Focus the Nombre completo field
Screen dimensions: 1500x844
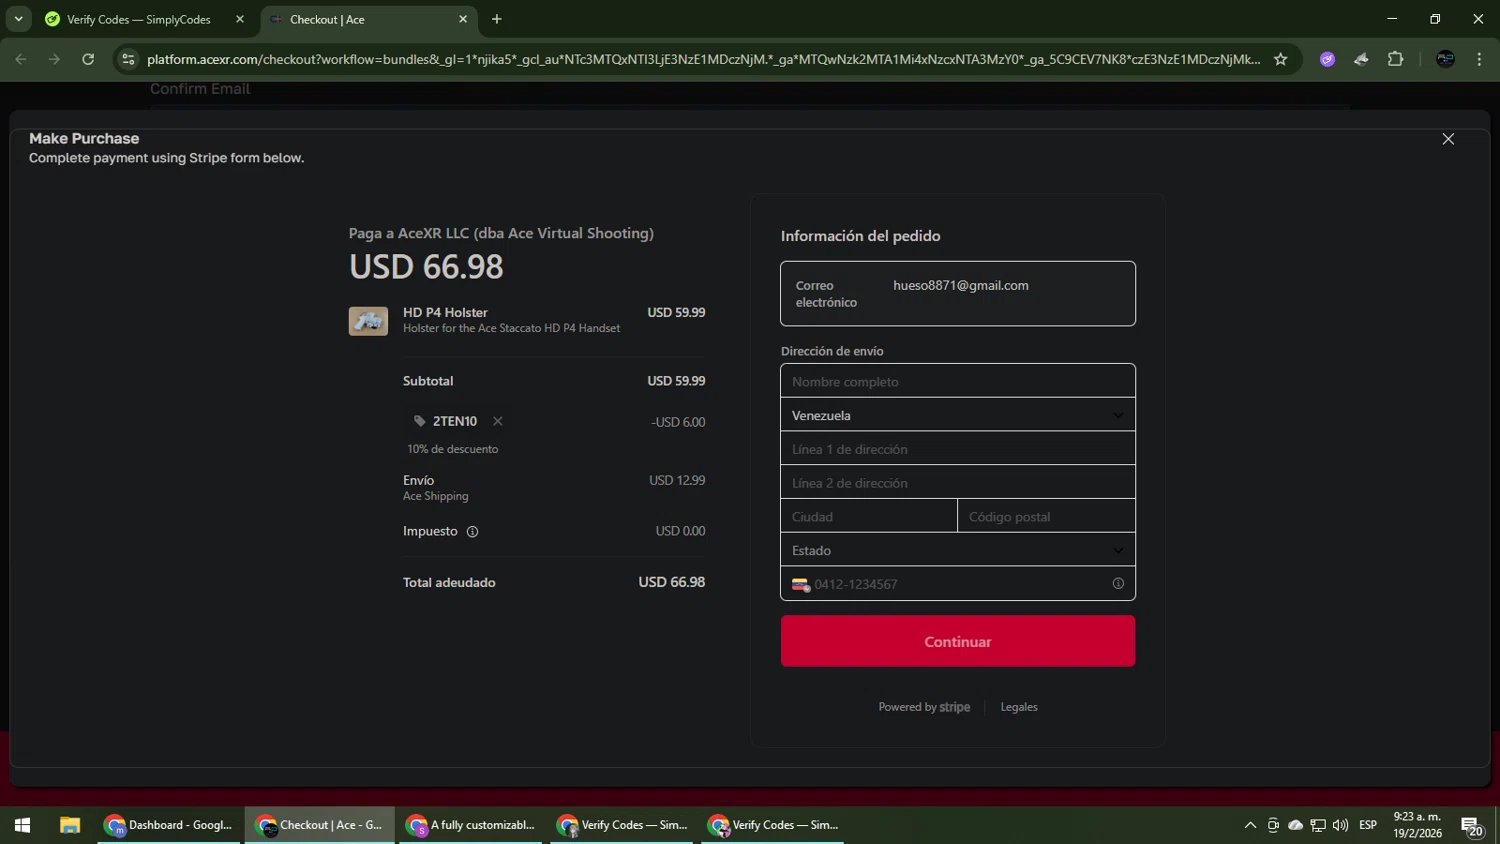click(x=958, y=381)
